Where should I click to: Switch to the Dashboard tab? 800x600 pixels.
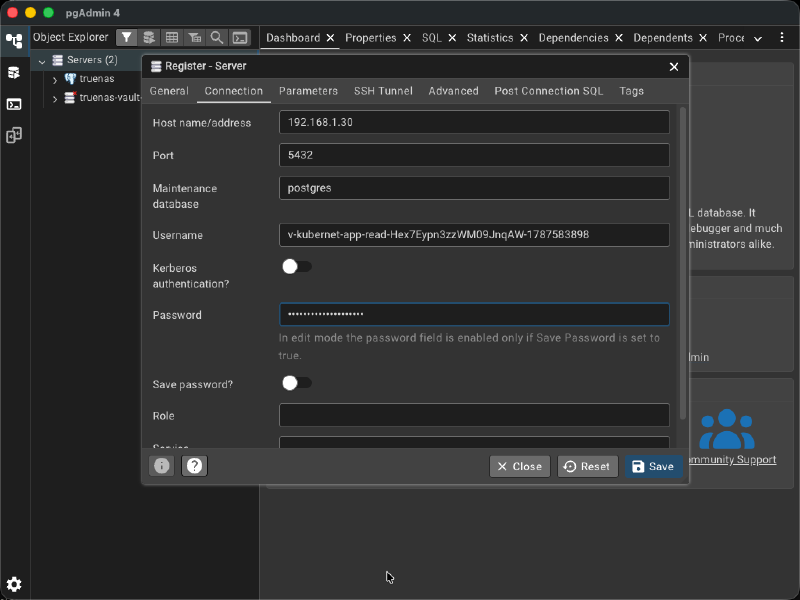coord(293,38)
